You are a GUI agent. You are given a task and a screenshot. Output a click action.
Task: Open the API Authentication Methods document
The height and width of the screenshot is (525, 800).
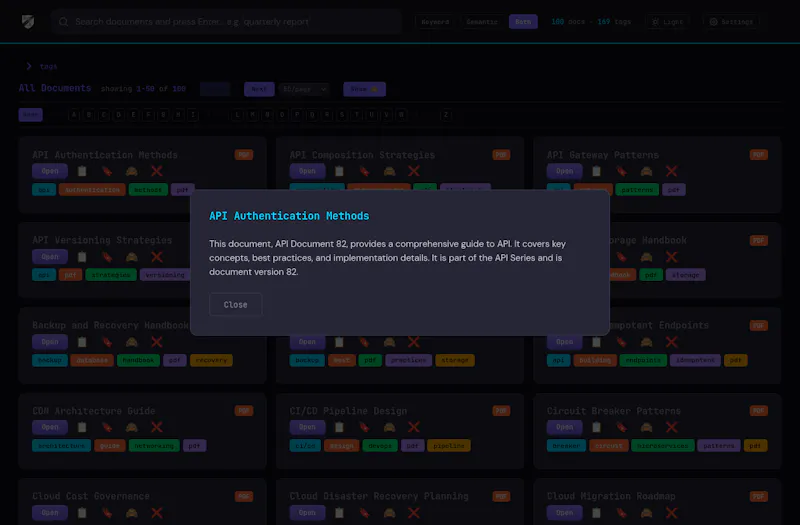tap(50, 171)
